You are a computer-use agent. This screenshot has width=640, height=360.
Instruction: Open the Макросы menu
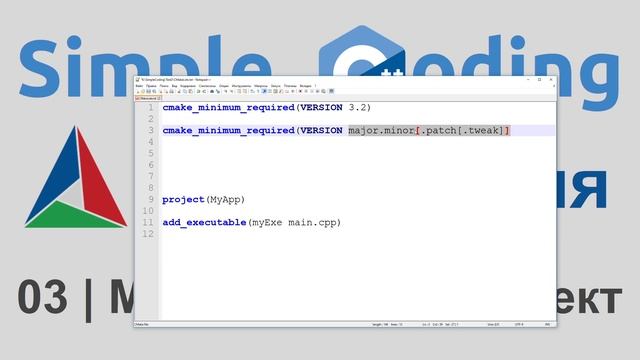point(261,86)
